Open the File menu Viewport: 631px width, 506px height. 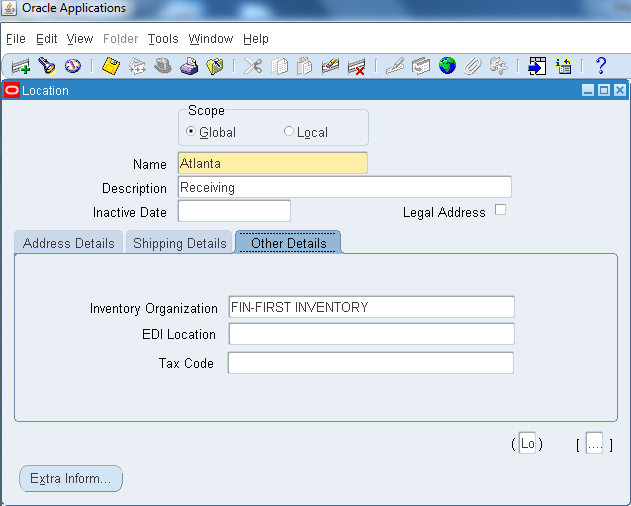(x=16, y=39)
